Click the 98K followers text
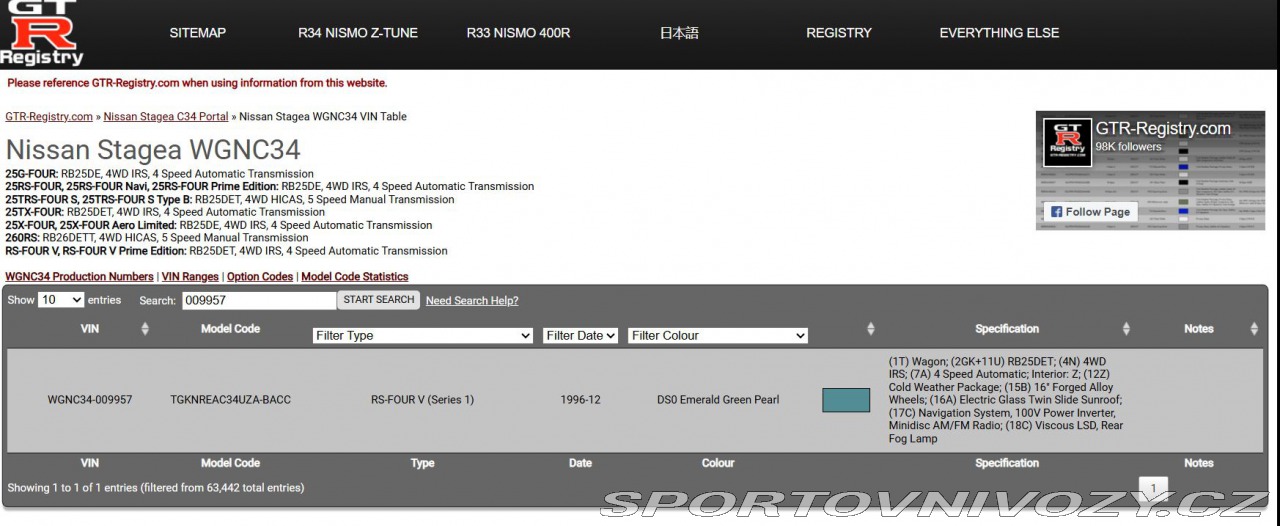The width and height of the screenshot is (1280, 526). click(x=1129, y=147)
